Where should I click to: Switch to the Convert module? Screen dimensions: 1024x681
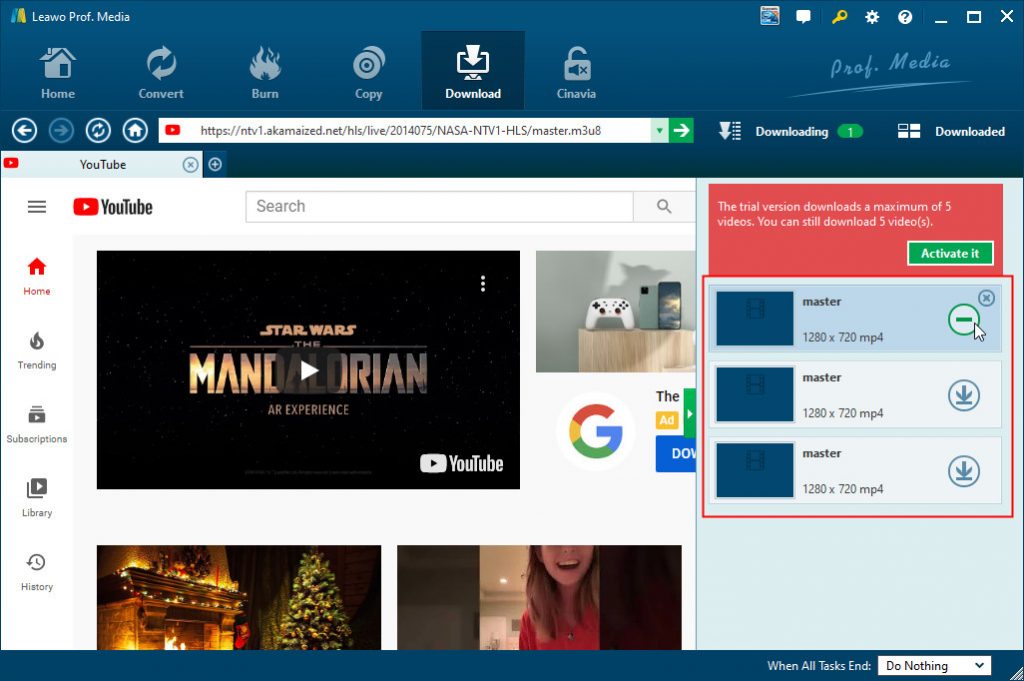tap(160, 70)
